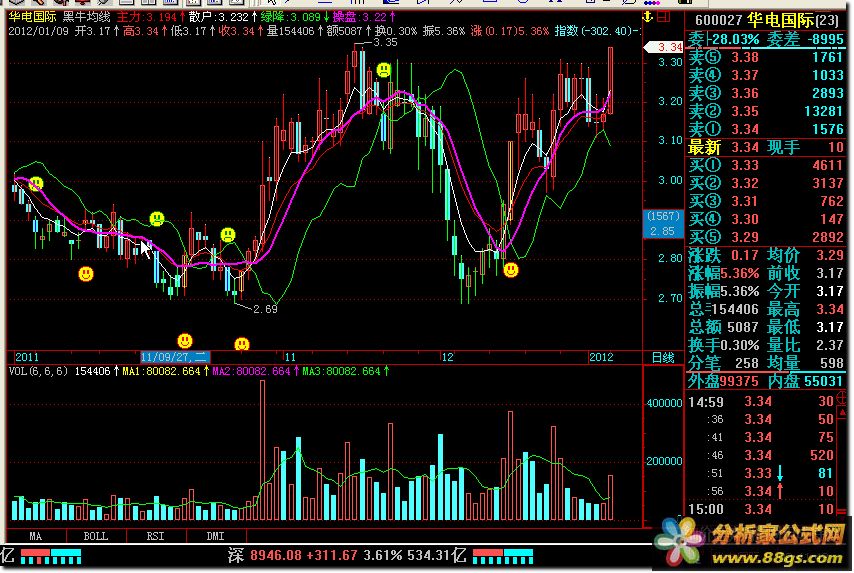The image size is (854, 573).
Task: Click the yellow down-arrow anchor icon
Action: coord(648,16)
